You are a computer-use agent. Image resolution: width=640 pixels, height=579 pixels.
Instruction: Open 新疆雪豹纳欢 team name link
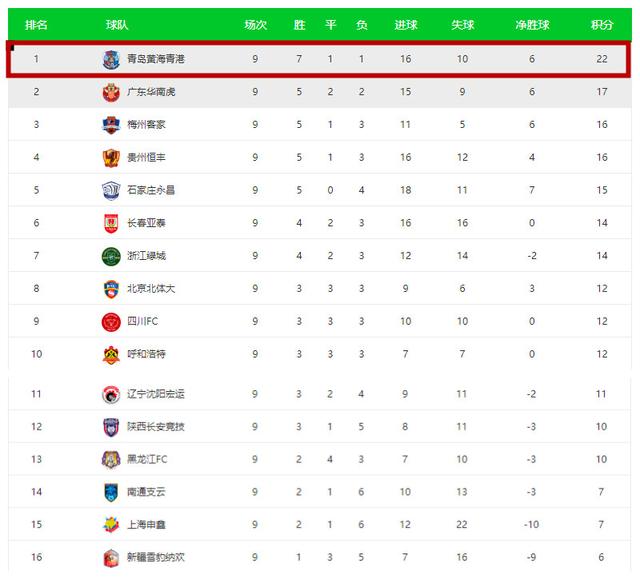156,558
